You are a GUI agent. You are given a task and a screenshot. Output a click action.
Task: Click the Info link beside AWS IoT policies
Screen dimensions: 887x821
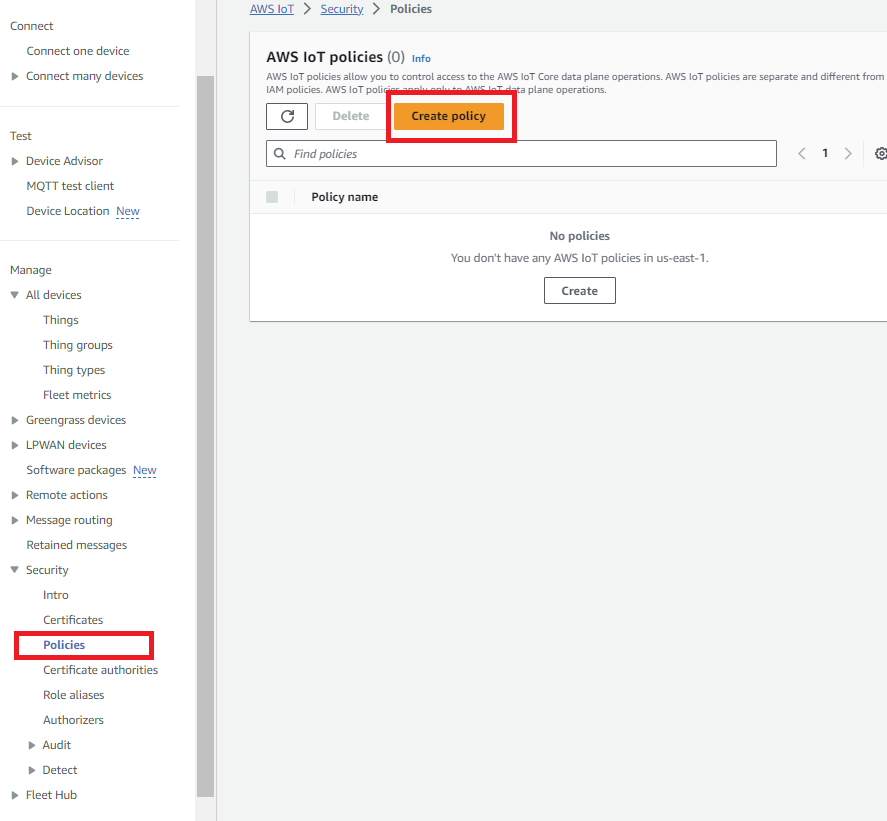421,59
